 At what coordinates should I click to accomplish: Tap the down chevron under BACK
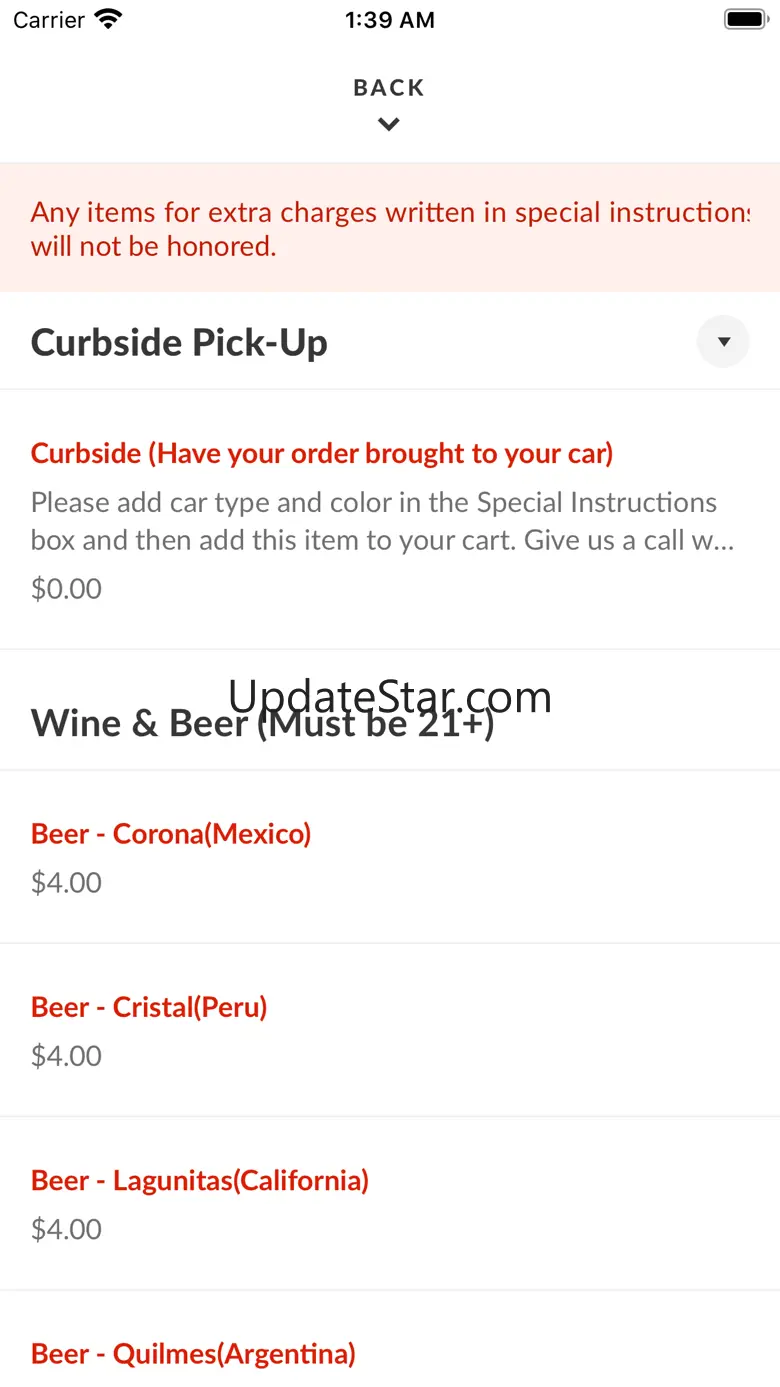pyautogui.click(x=389, y=124)
